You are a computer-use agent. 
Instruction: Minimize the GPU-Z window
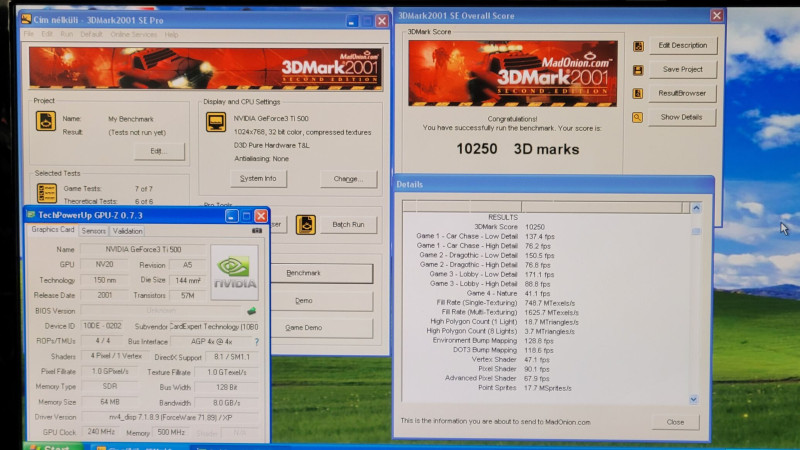click(x=231, y=216)
